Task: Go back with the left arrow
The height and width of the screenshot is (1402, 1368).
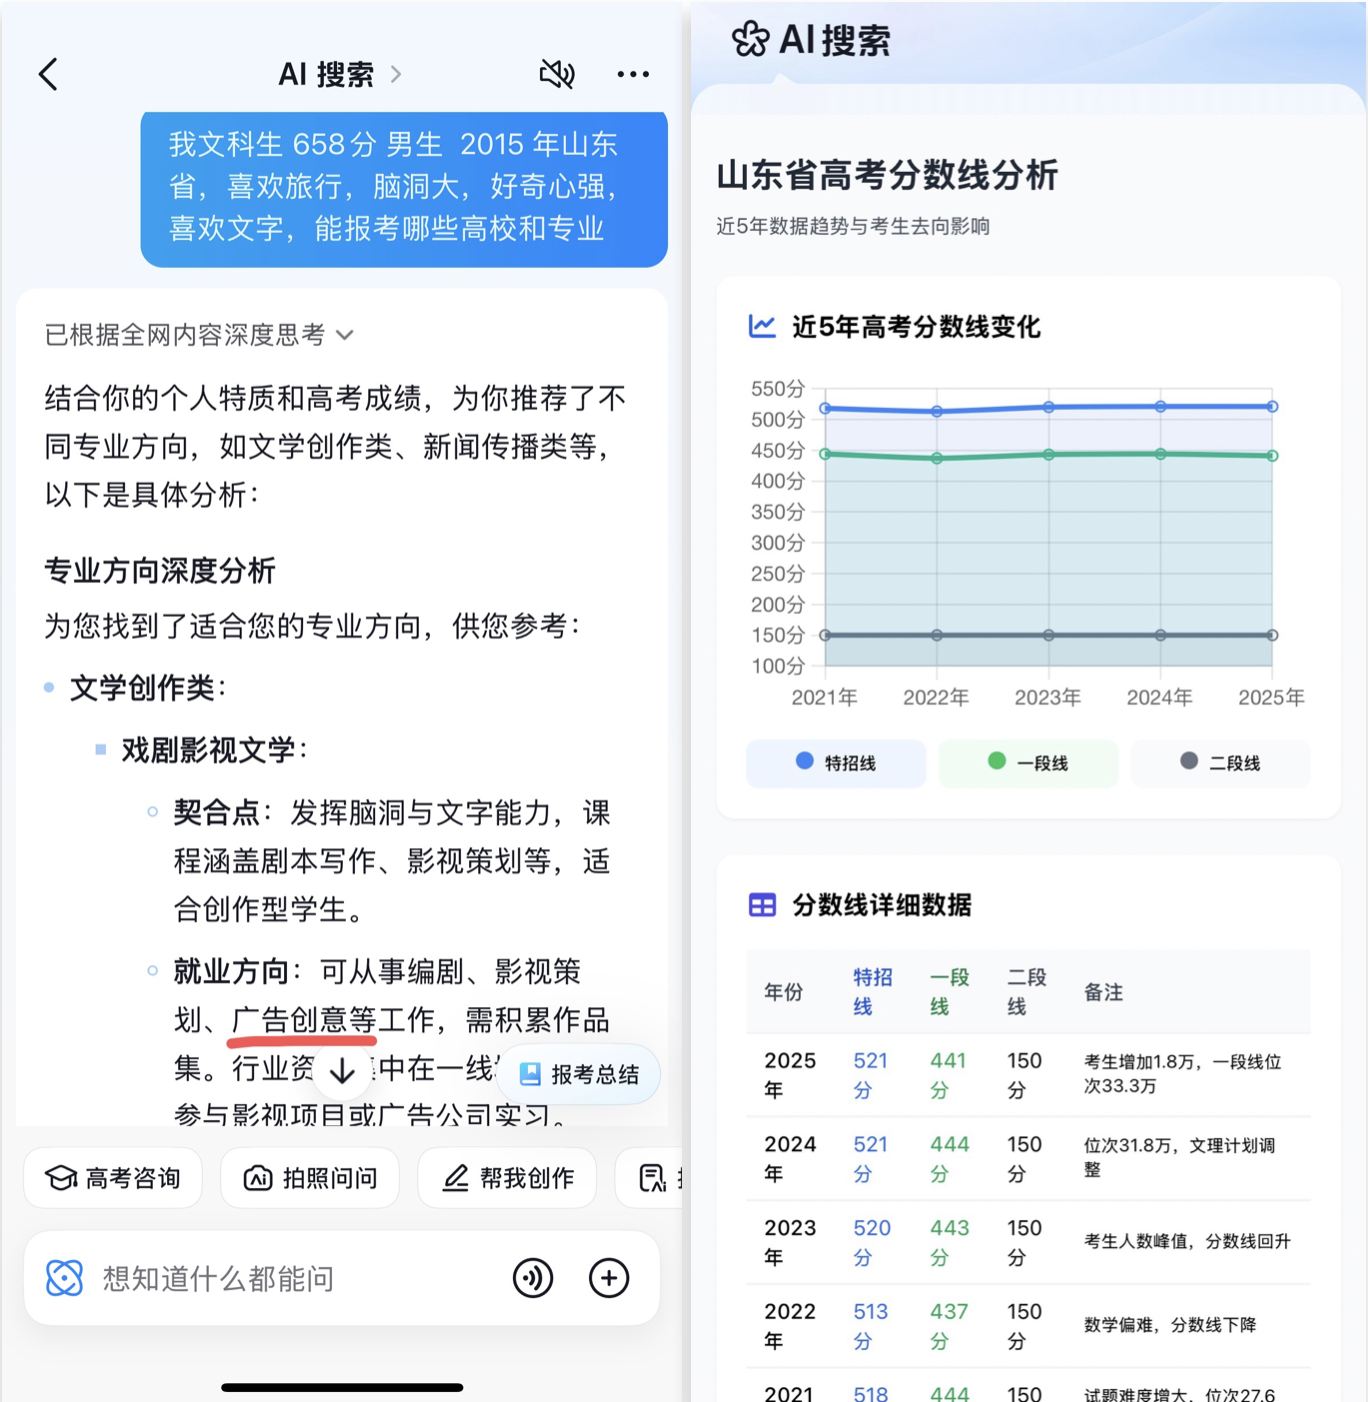Action: (48, 74)
